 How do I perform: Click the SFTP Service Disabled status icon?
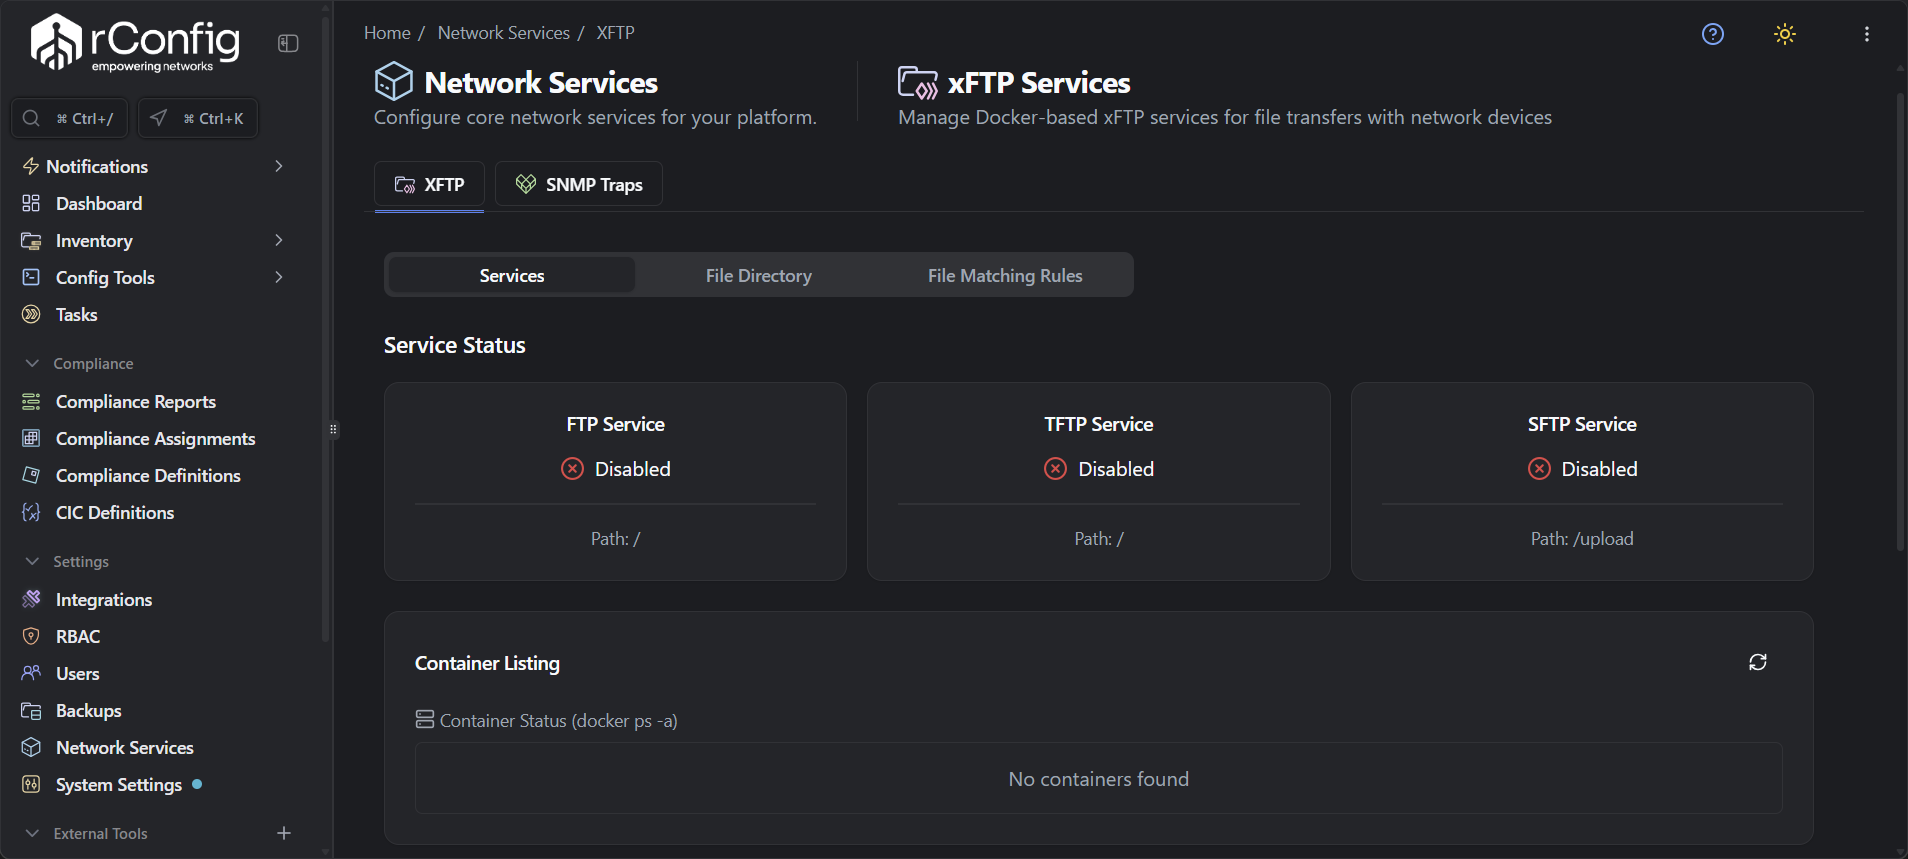click(1539, 469)
